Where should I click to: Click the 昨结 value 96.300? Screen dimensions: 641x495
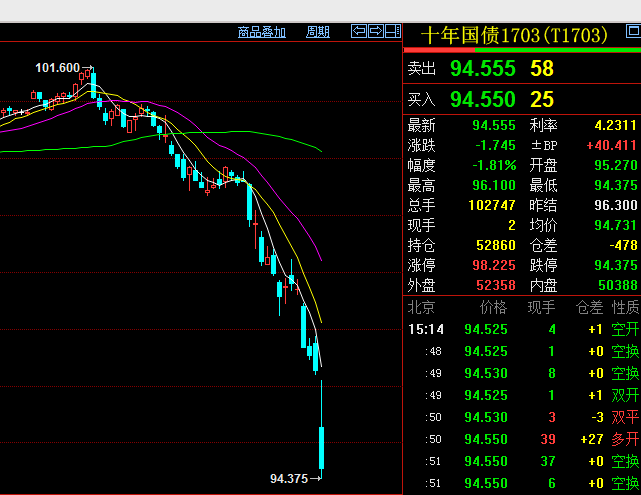tap(616, 205)
